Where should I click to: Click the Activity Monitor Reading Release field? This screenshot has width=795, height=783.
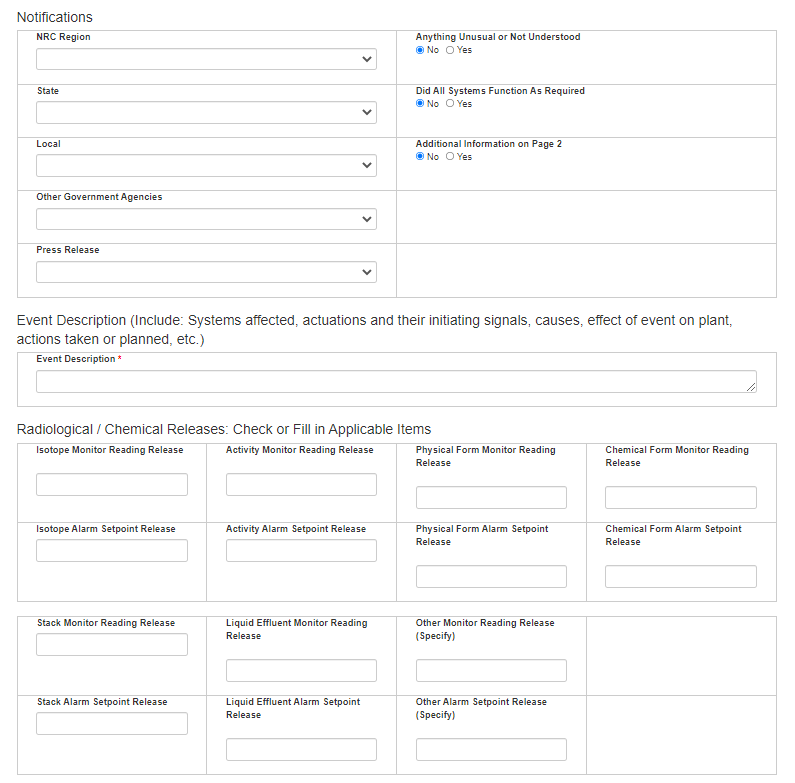[x=301, y=484]
